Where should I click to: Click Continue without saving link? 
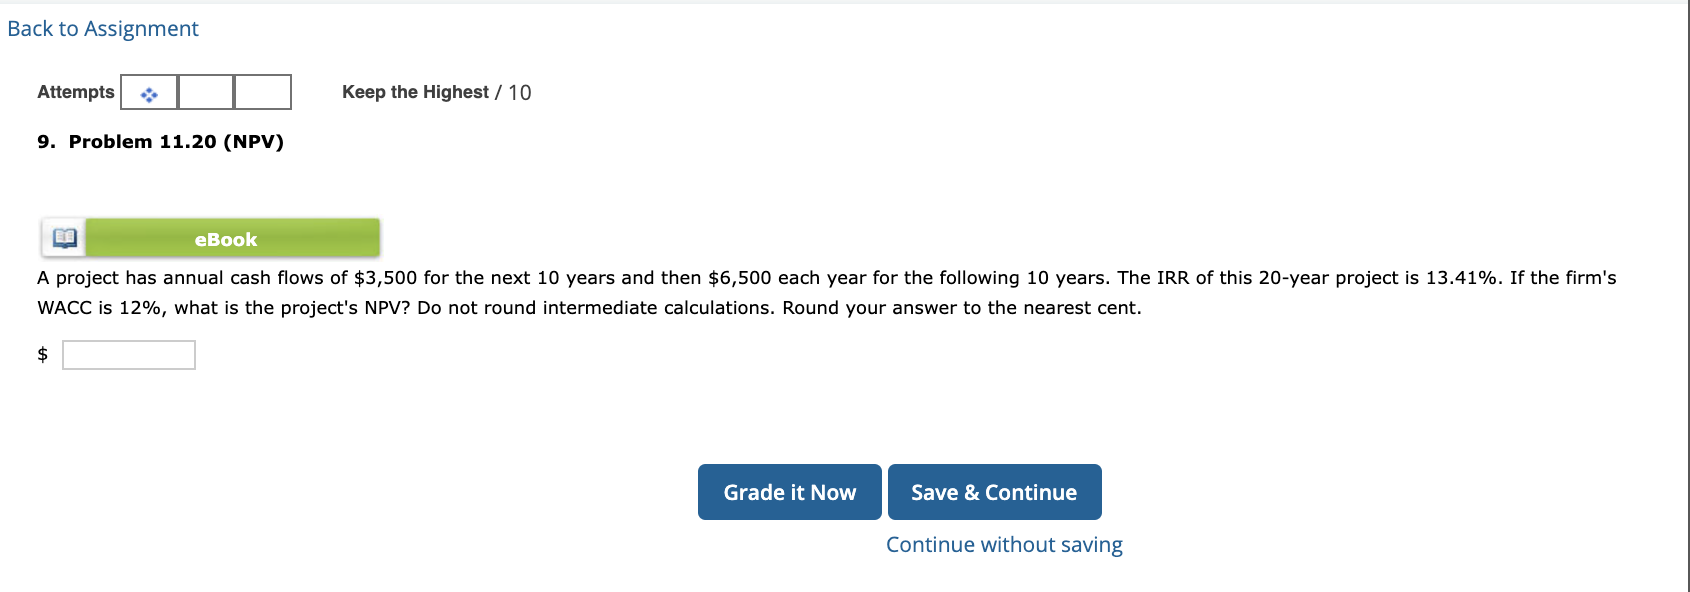tap(1003, 544)
